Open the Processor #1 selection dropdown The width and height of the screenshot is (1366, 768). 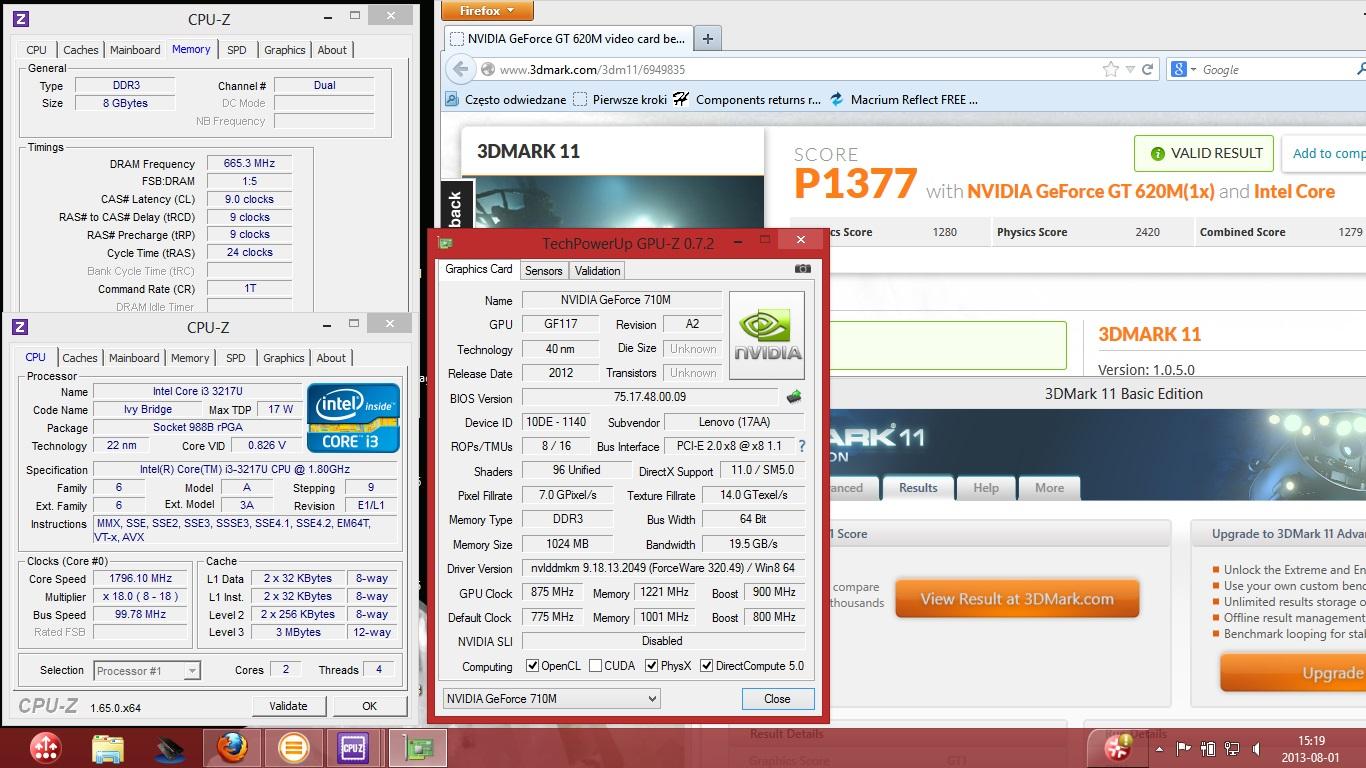tap(147, 671)
